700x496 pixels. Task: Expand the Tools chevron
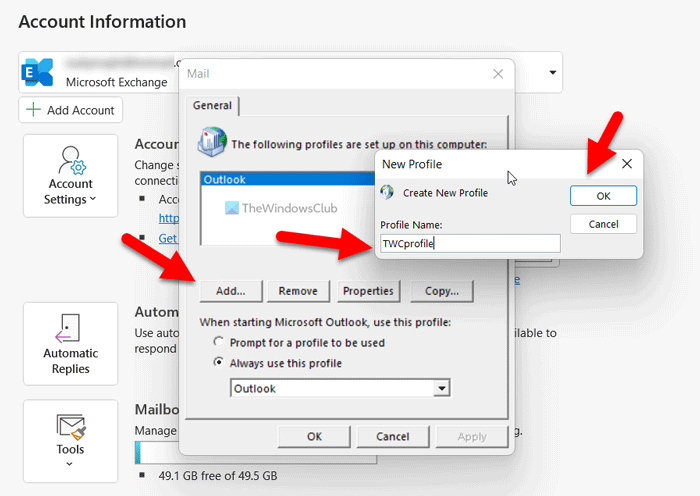pyautogui.click(x=70, y=464)
